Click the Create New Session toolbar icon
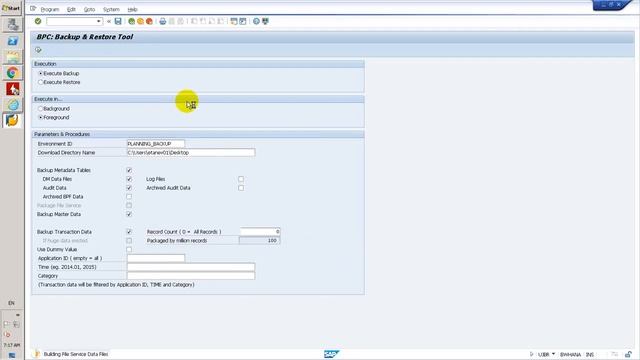Image resolution: width=640 pixels, height=360 pixels. pos(234,21)
